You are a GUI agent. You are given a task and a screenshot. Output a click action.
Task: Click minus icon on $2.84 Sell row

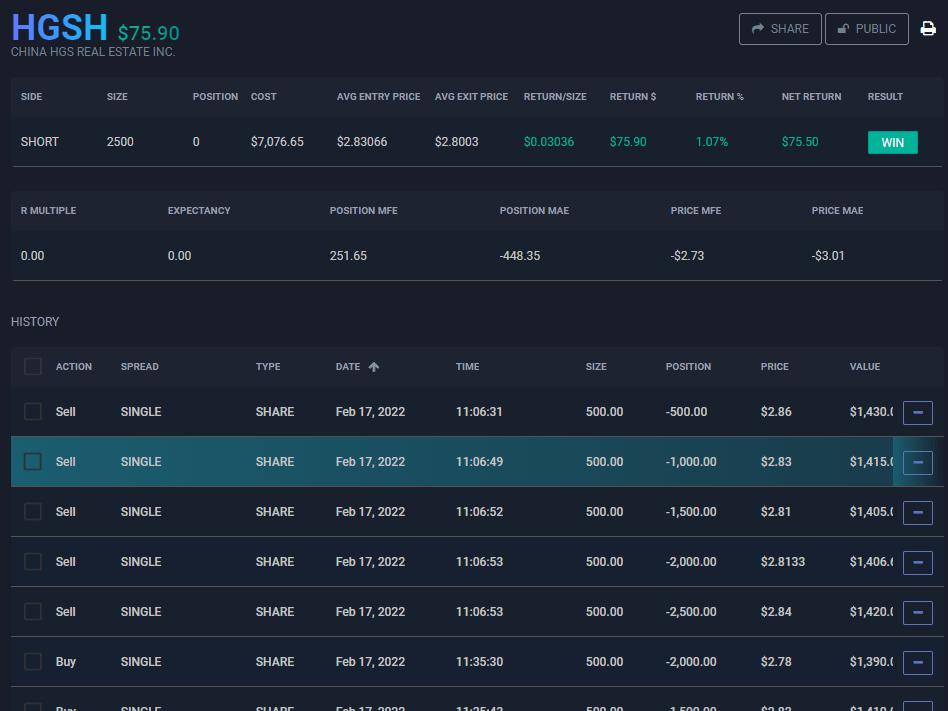click(x=917, y=612)
